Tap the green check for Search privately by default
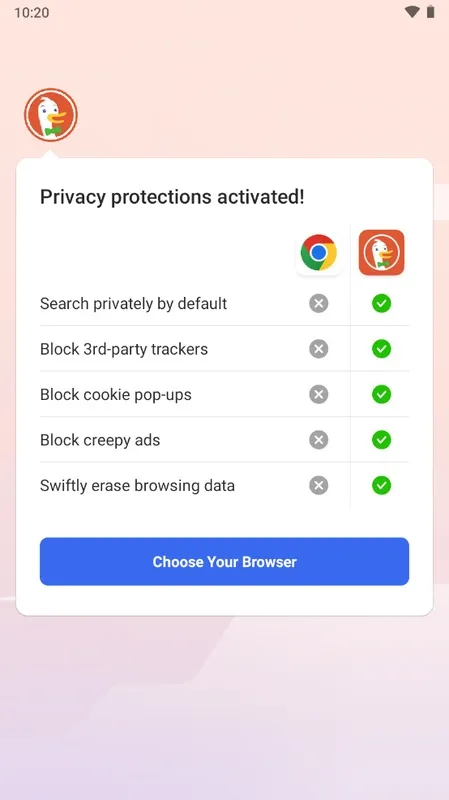Screen dimensions: 449x800 point(381,304)
